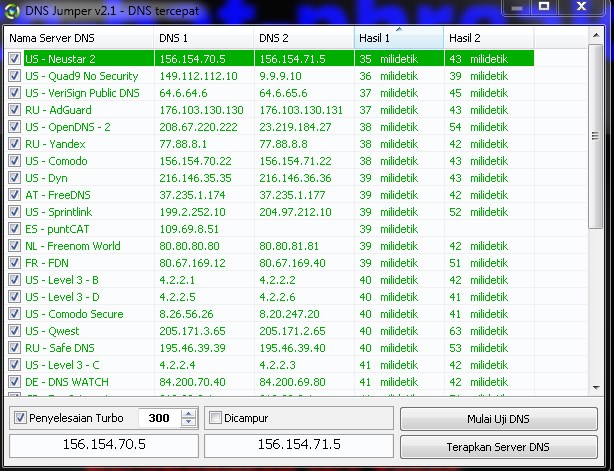The width and height of the screenshot is (614, 471).
Task: Click the primary DNS field 156.154.70.5
Action: [x=104, y=445]
